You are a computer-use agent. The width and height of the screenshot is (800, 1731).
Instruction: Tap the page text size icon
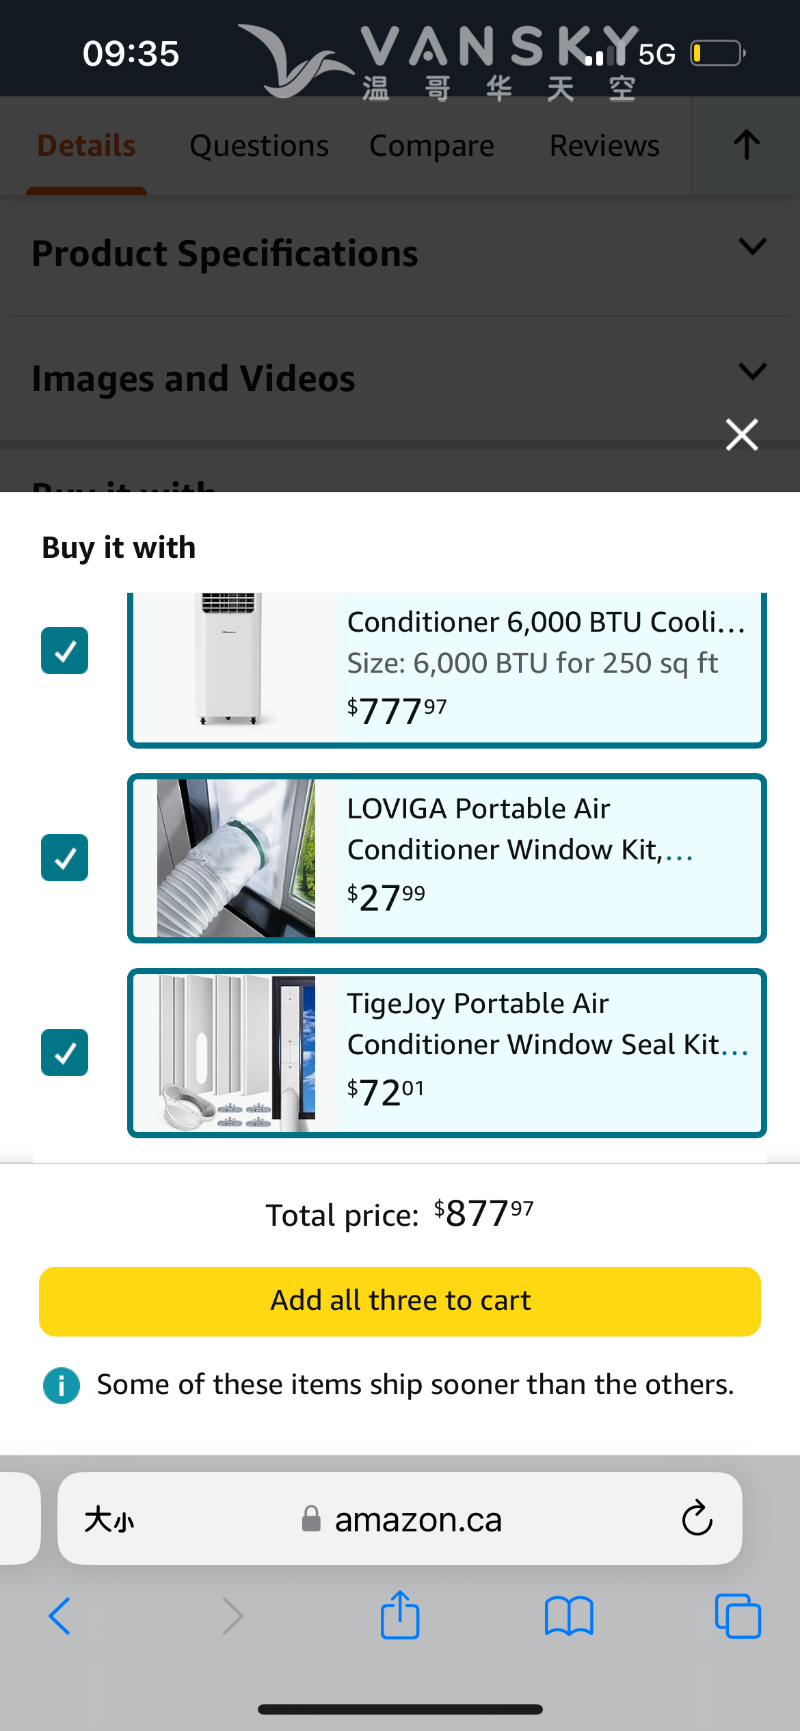click(x=109, y=1520)
